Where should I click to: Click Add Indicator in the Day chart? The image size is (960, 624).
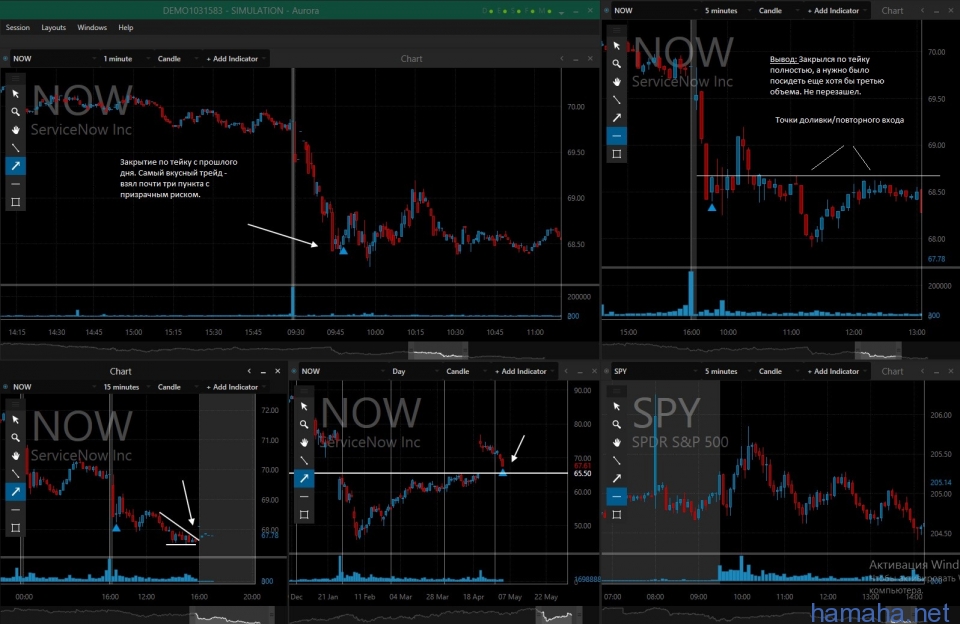(x=523, y=371)
